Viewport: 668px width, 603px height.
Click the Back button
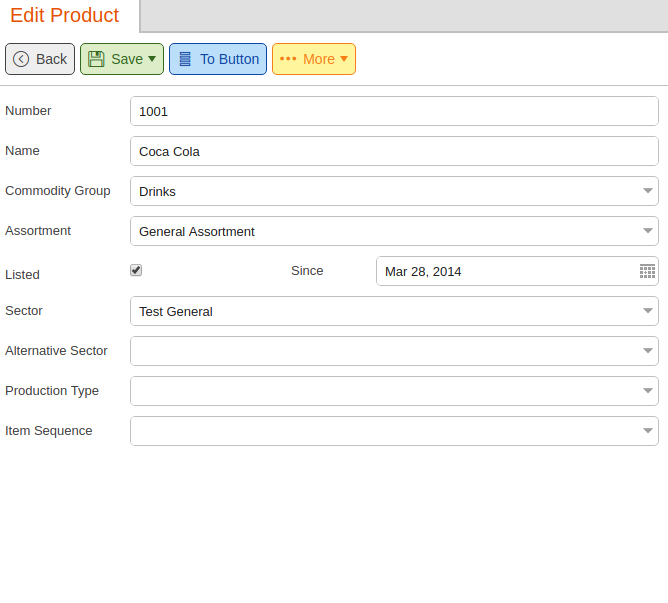(40, 59)
